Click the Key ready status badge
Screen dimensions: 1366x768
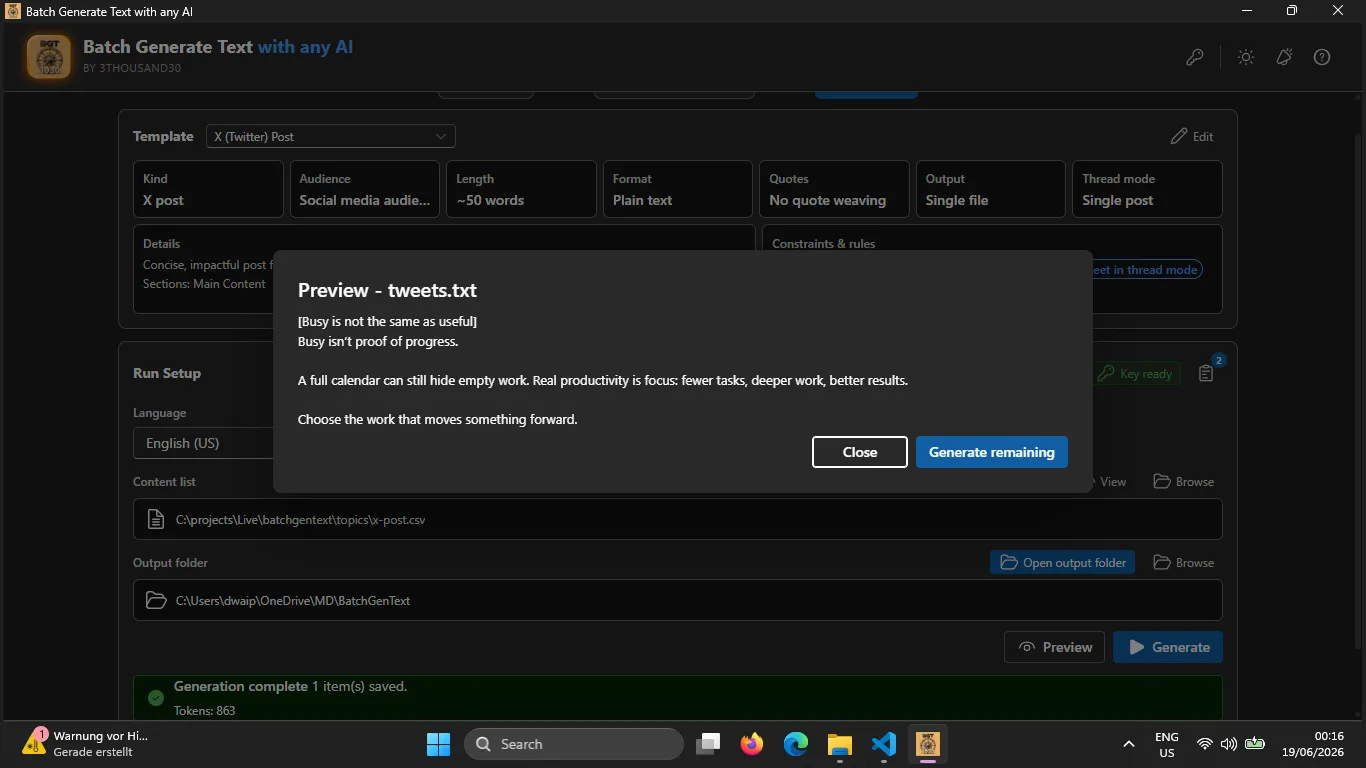(1136, 373)
